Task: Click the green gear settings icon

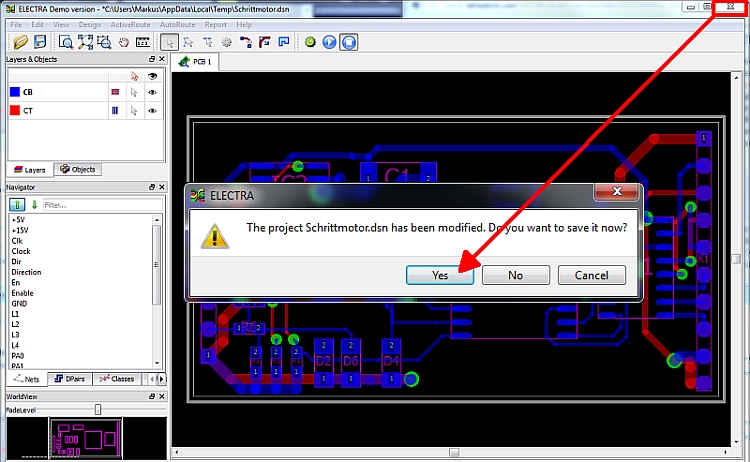Action: point(310,42)
